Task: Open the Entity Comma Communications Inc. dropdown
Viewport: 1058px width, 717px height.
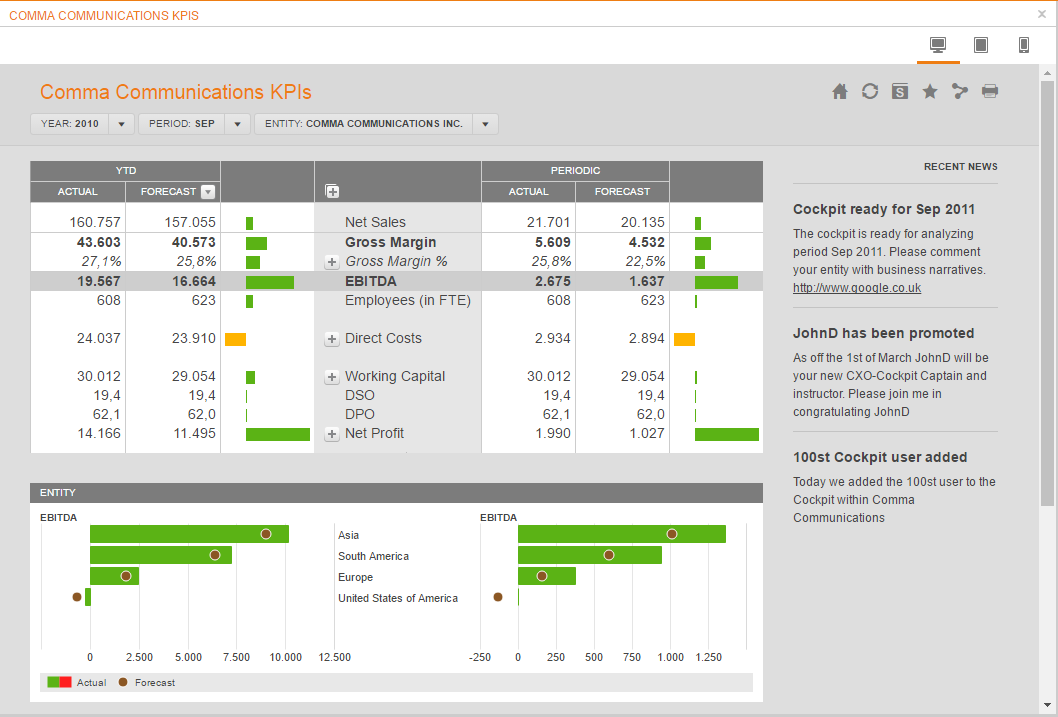Action: (x=485, y=124)
